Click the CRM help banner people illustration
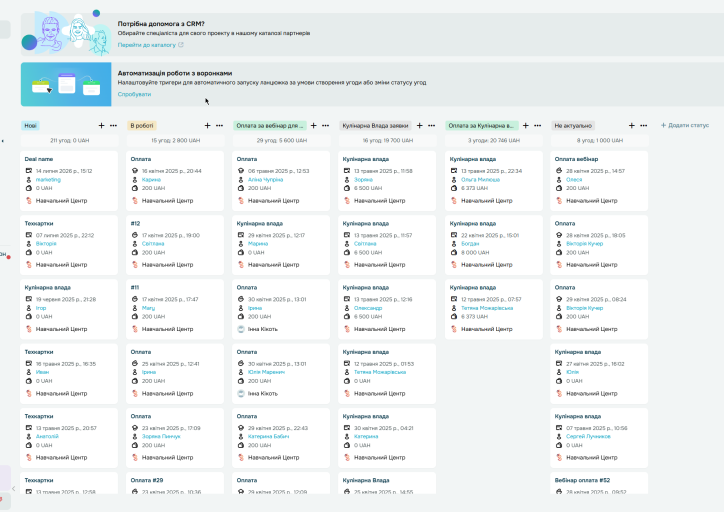This screenshot has height=512, width=724. coord(66,33)
